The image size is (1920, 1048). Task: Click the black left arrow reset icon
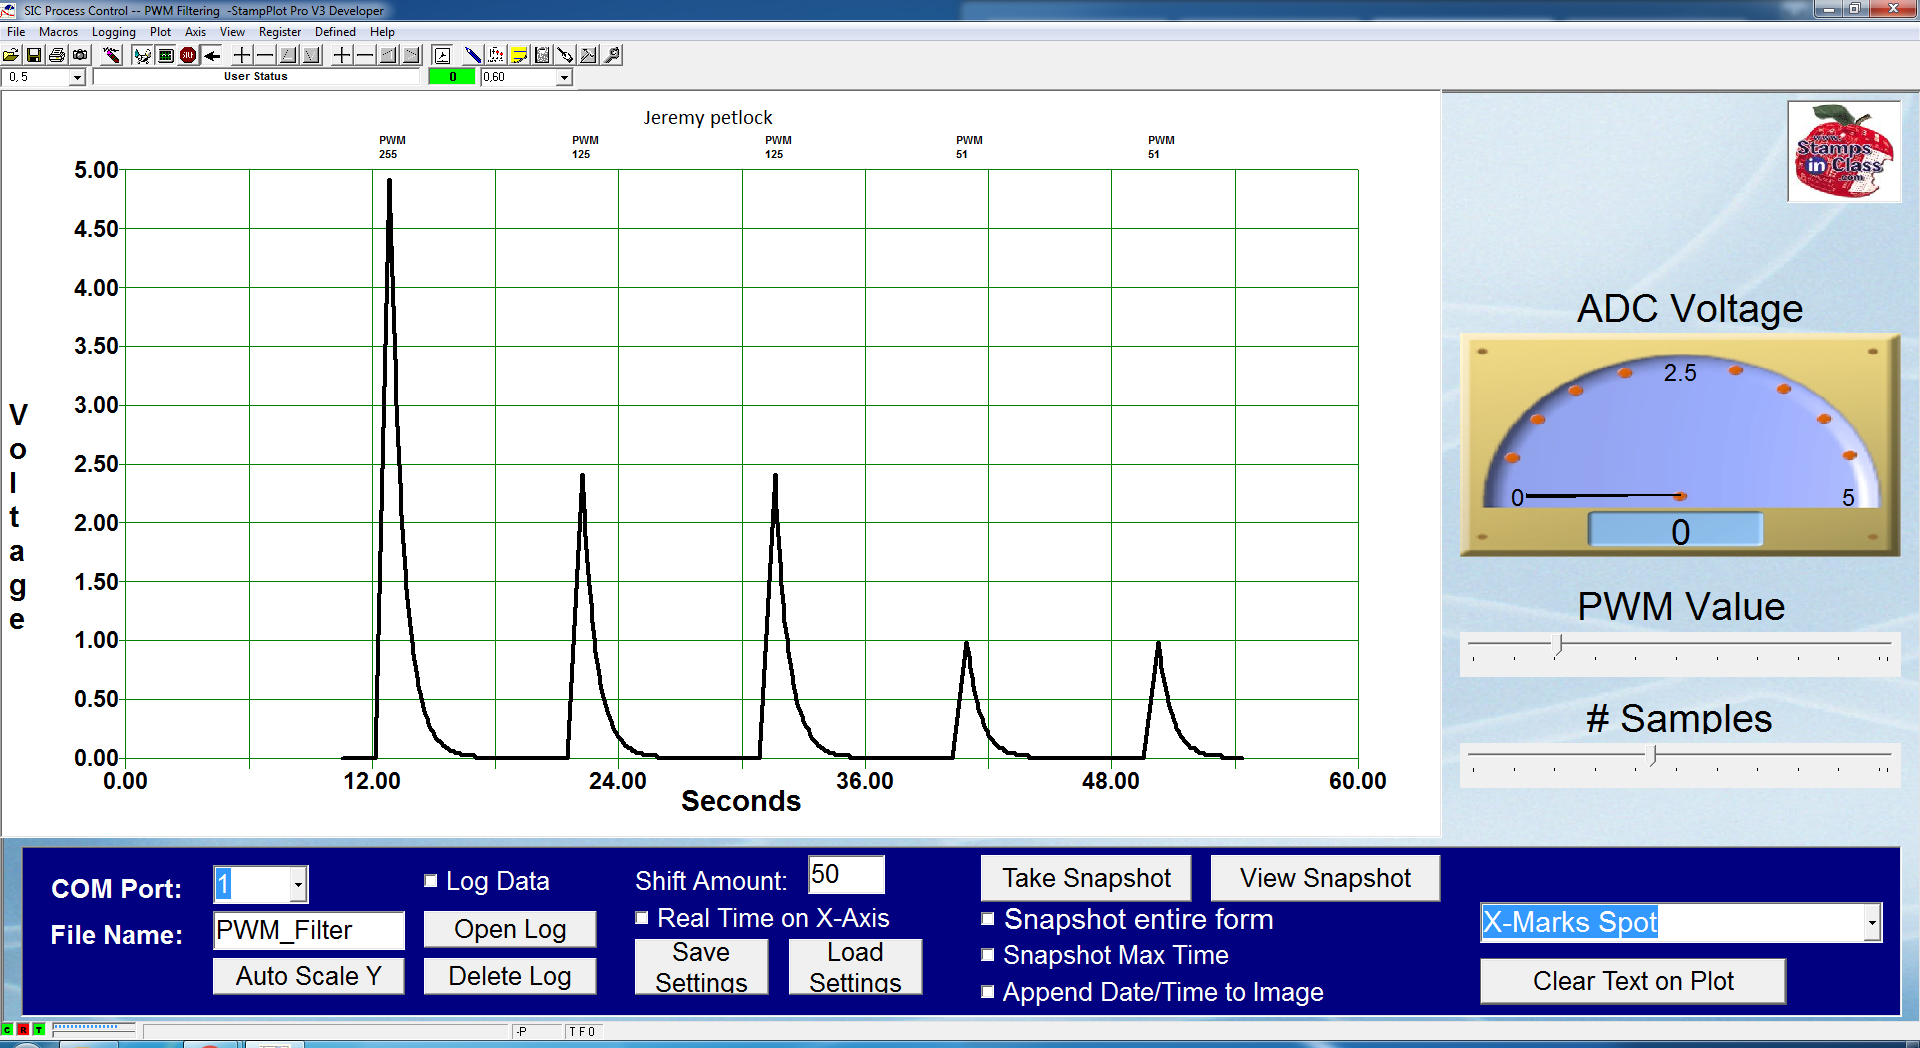[x=212, y=55]
